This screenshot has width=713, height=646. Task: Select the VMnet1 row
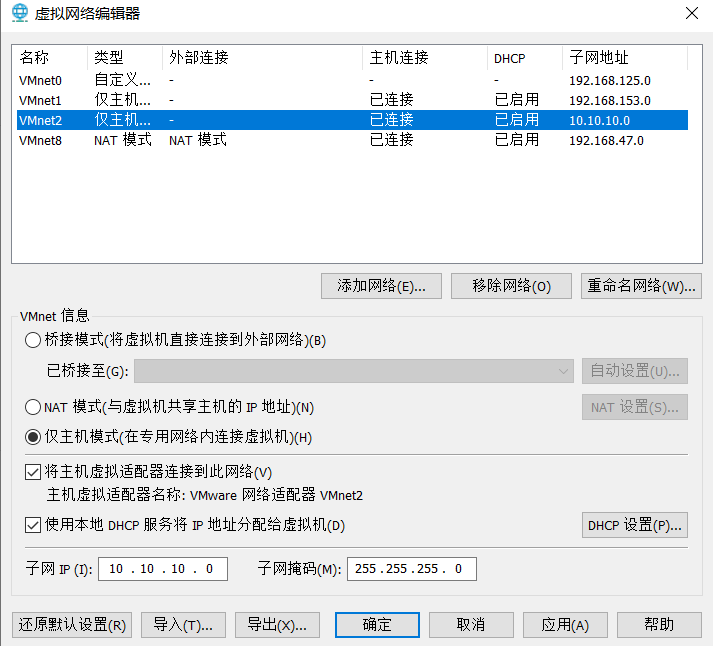coord(352,100)
